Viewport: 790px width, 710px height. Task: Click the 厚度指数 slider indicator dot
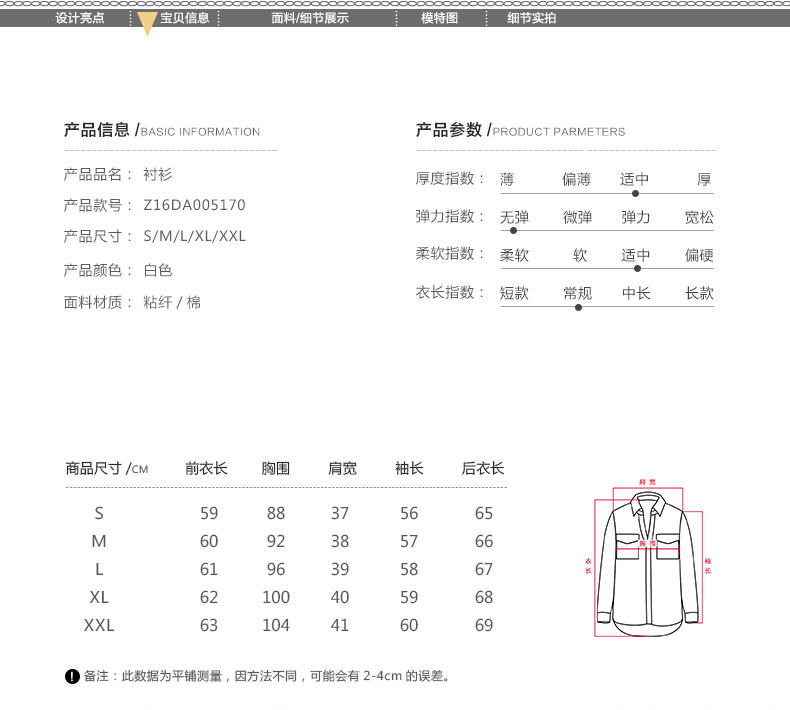click(x=636, y=193)
